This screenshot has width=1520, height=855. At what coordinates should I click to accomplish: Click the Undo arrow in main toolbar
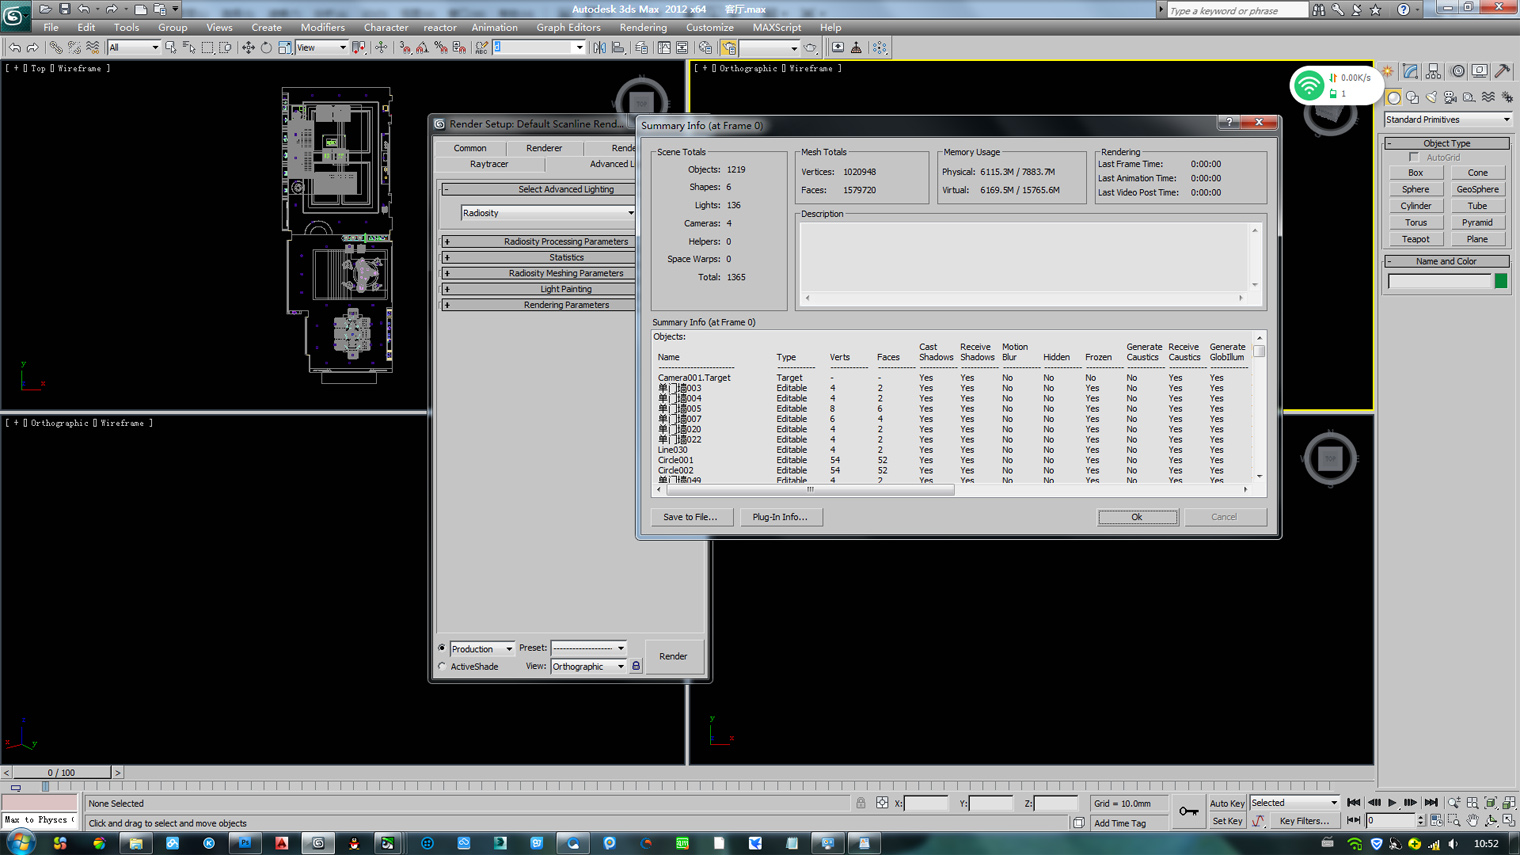pyautogui.click(x=15, y=48)
